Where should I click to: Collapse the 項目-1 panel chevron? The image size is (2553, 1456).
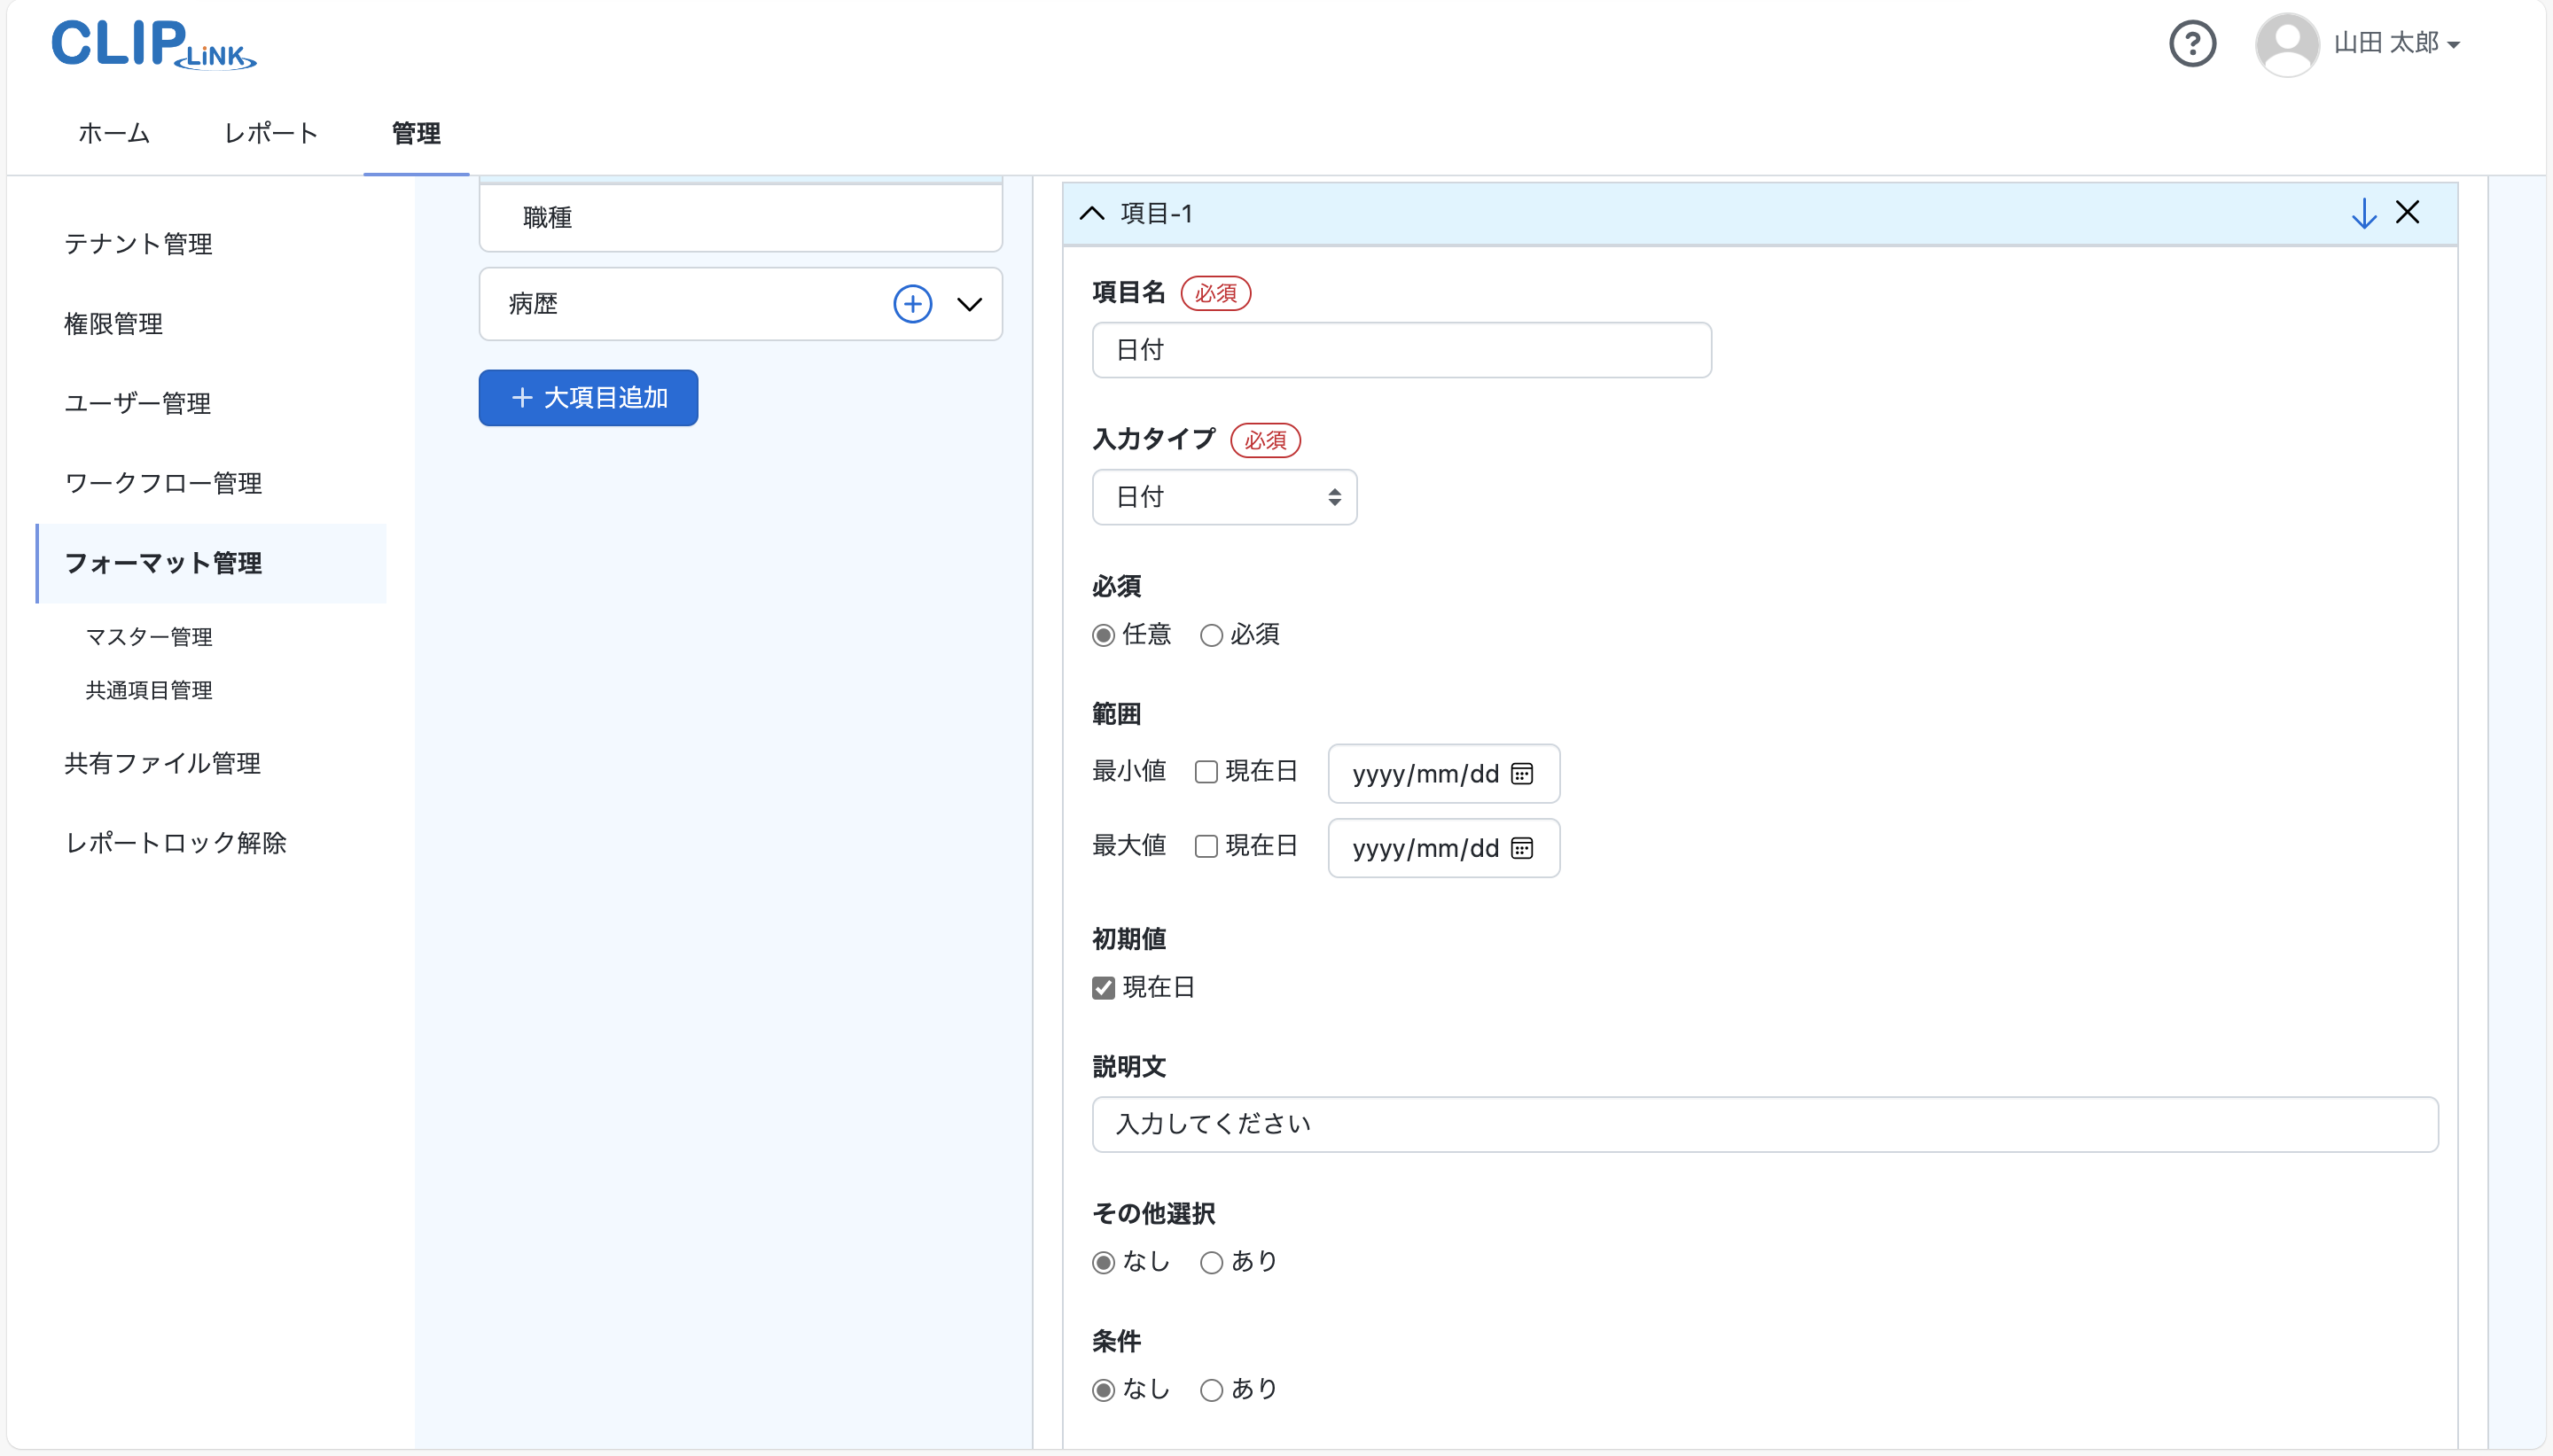pos(1092,213)
